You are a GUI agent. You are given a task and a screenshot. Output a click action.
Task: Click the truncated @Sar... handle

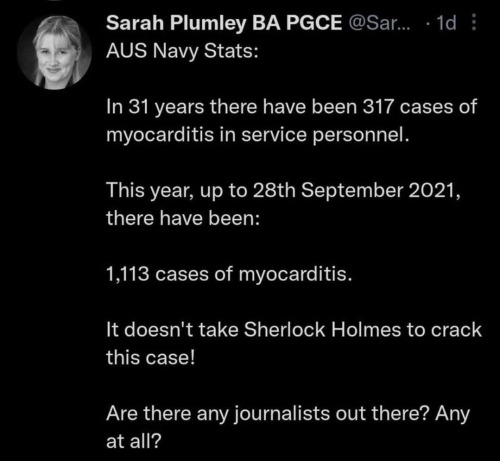(x=380, y=23)
